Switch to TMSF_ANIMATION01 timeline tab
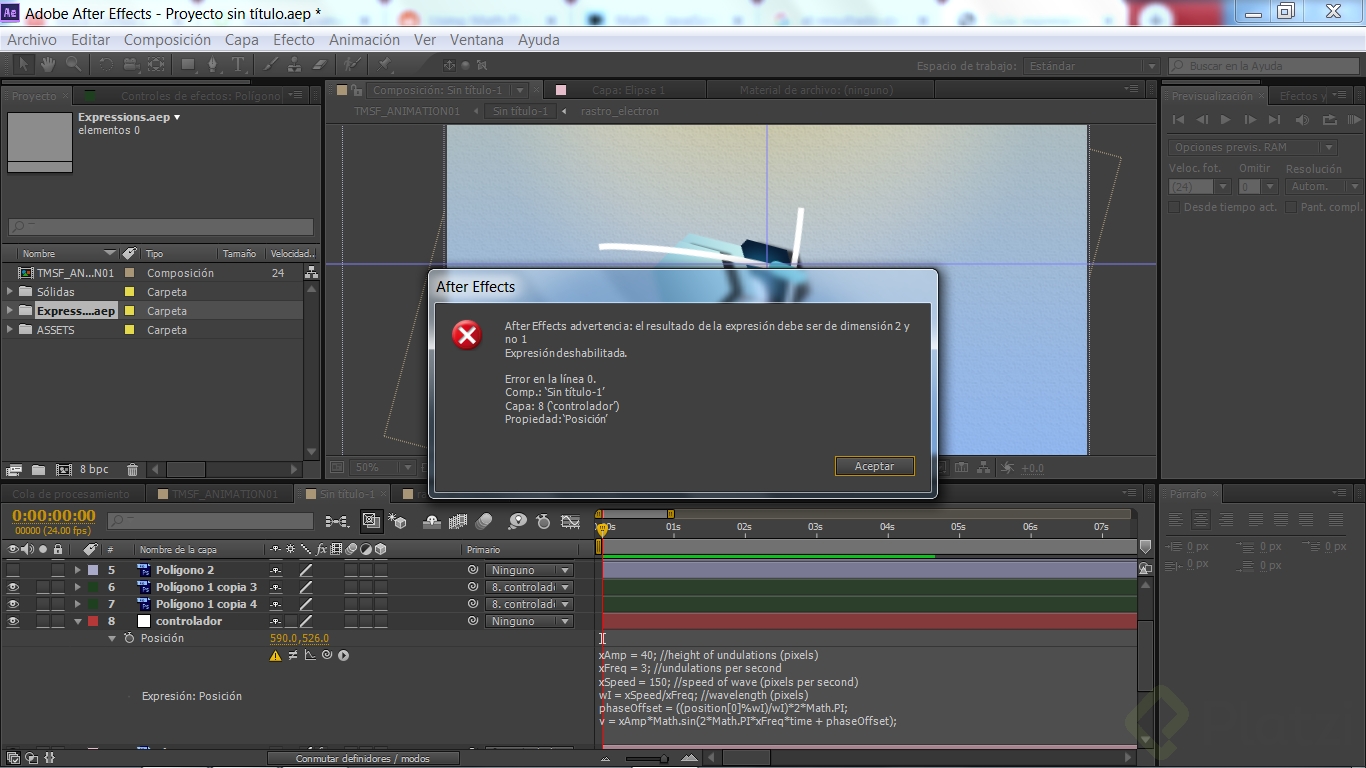 (x=220, y=494)
